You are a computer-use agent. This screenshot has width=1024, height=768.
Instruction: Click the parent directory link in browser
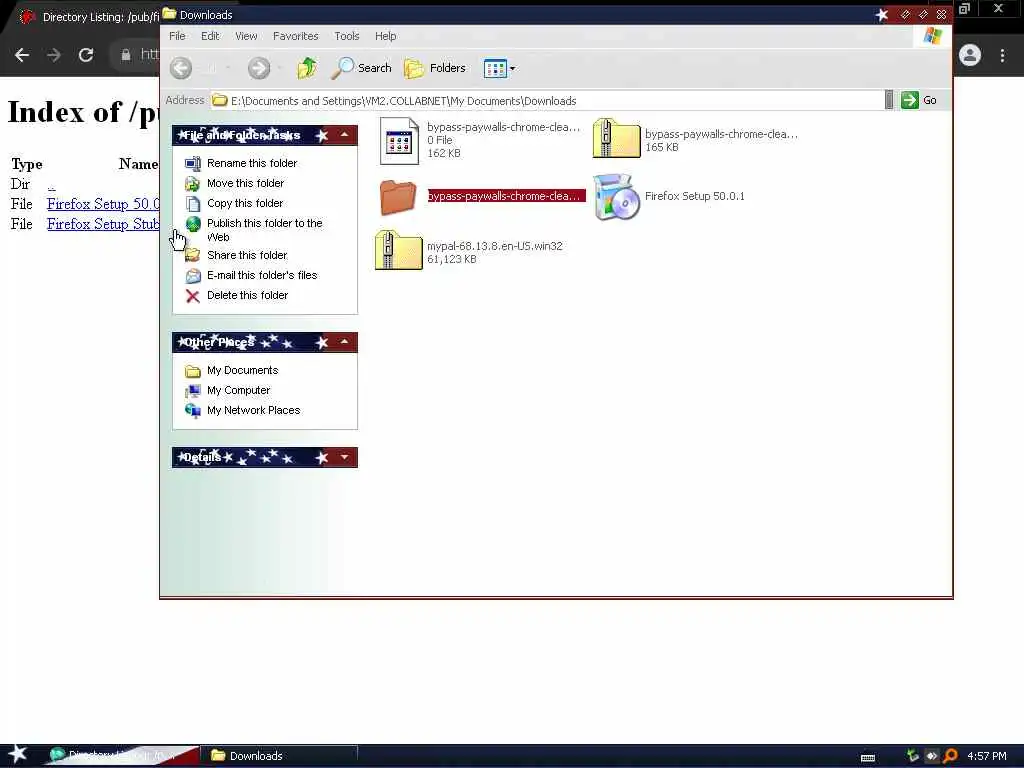click(51, 185)
